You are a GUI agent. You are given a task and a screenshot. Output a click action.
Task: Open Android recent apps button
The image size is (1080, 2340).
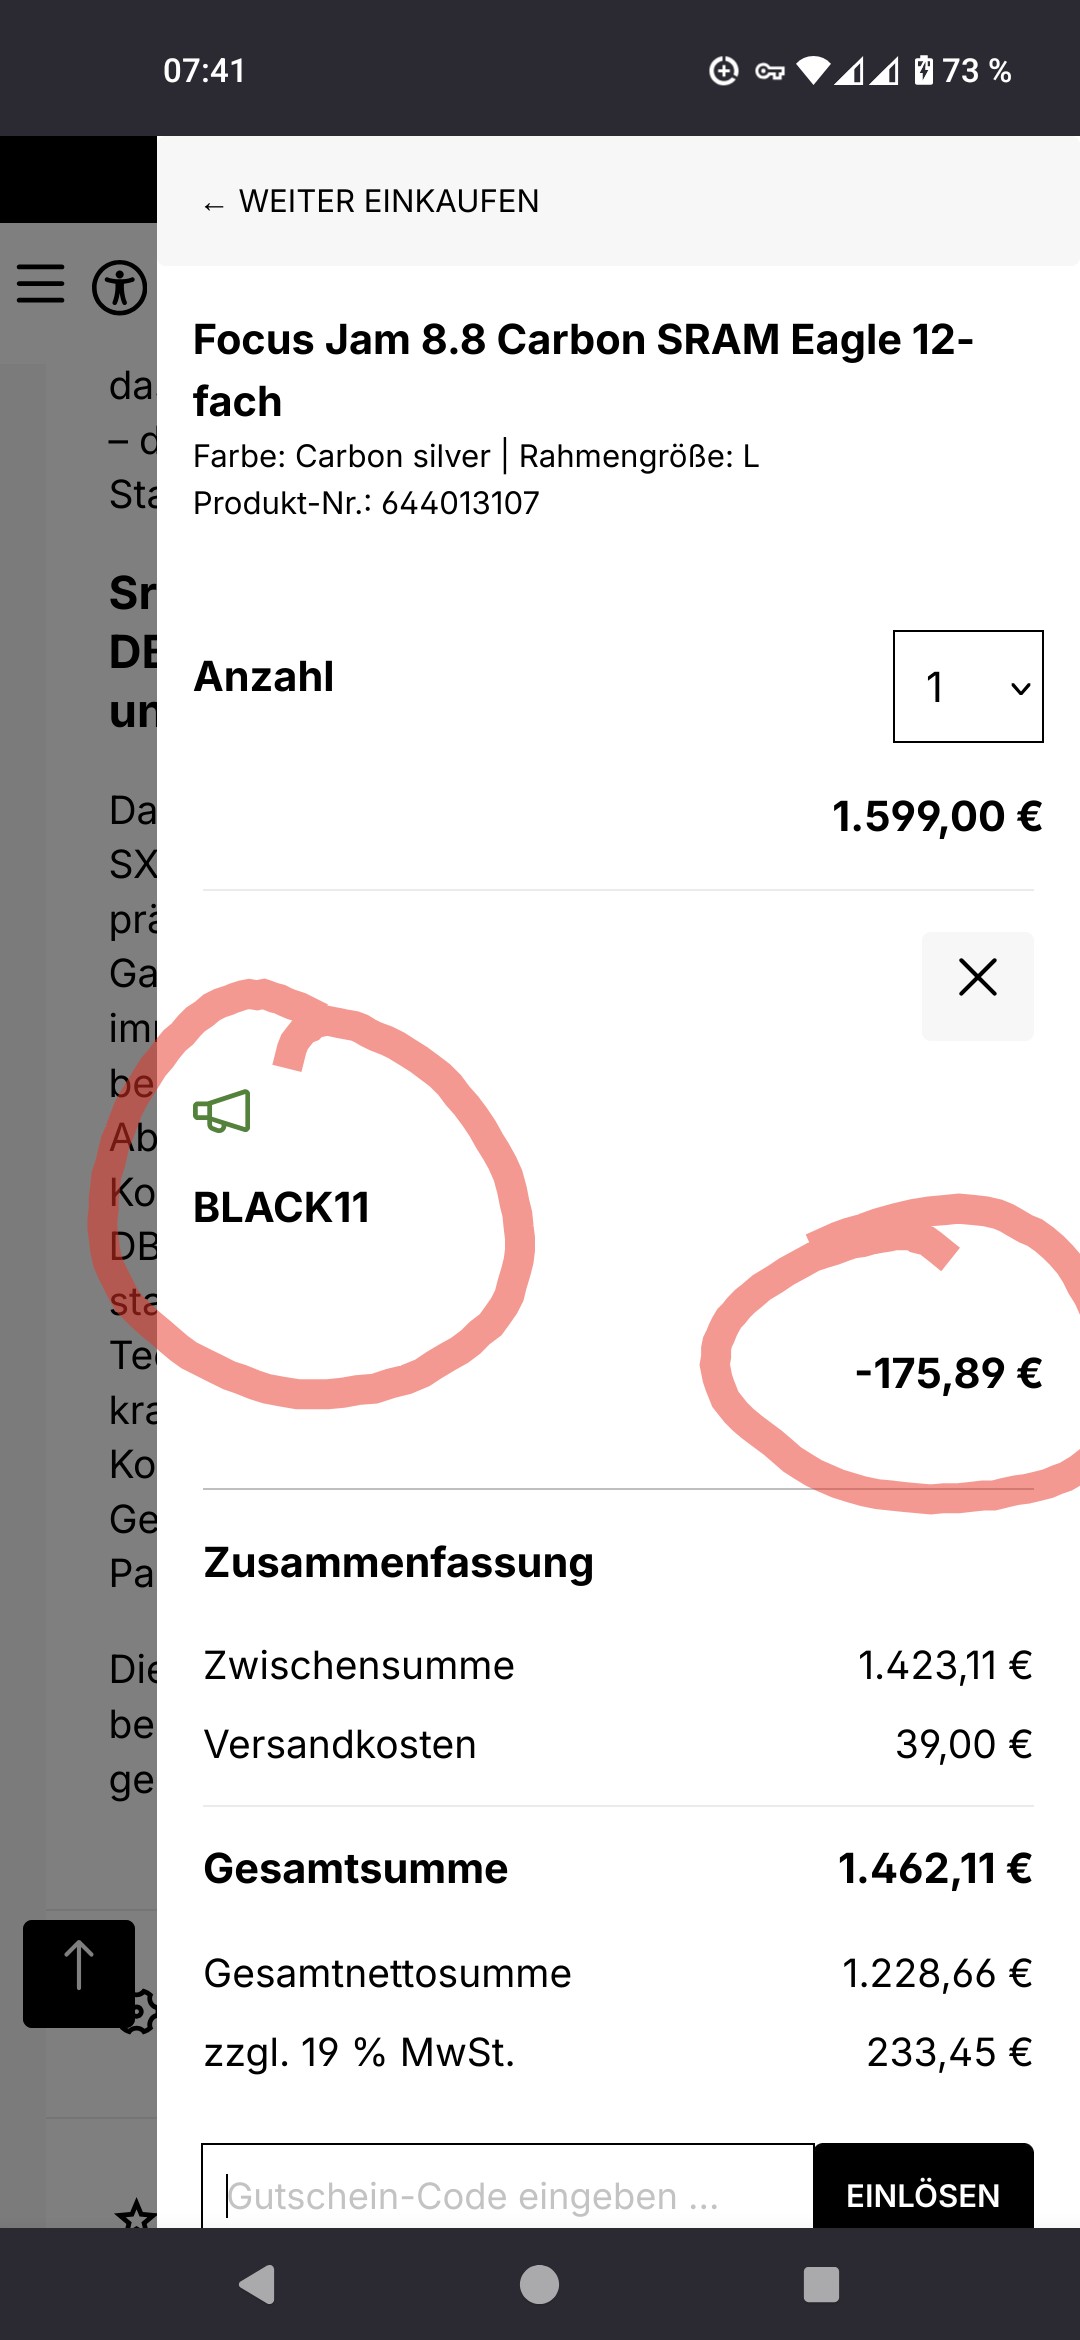(x=821, y=2285)
